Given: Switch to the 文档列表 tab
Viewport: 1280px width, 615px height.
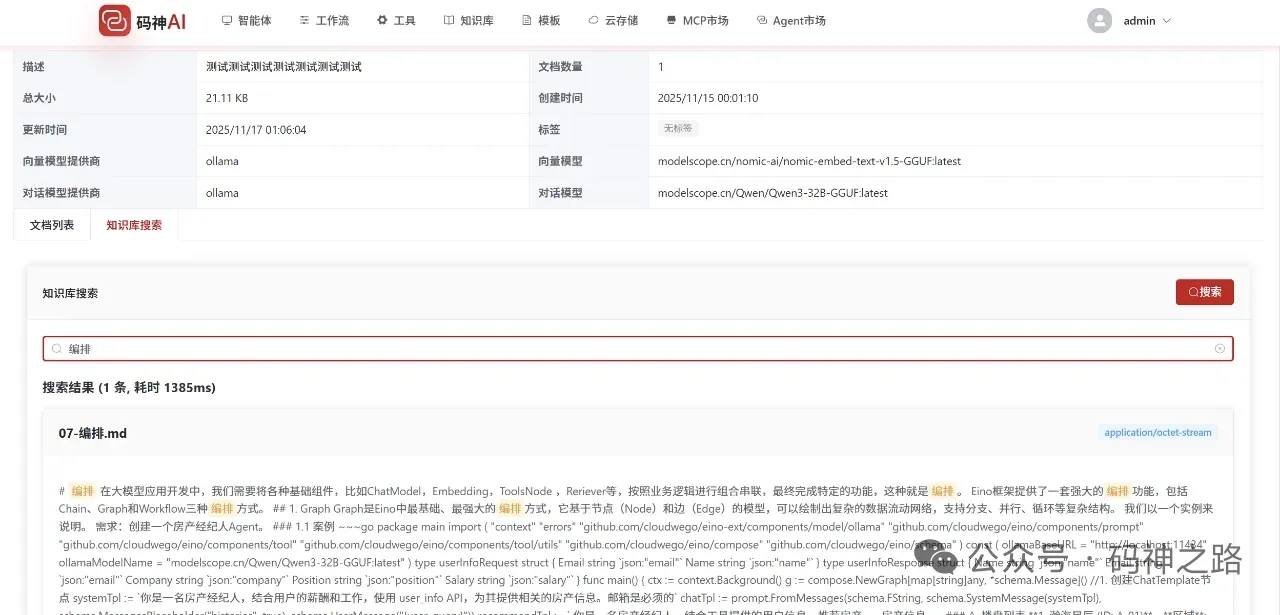Looking at the screenshot, I should click(51, 224).
